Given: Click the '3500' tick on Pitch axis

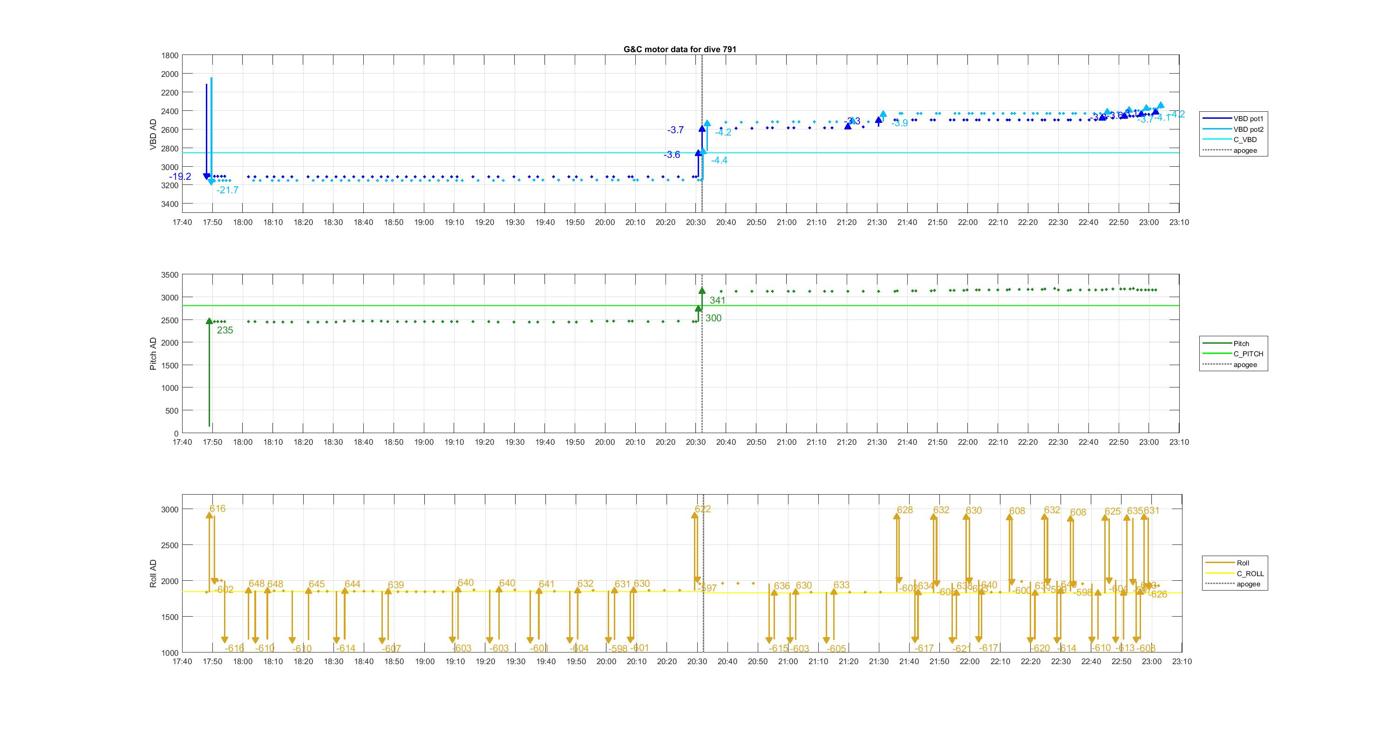Looking at the screenshot, I should [x=171, y=275].
